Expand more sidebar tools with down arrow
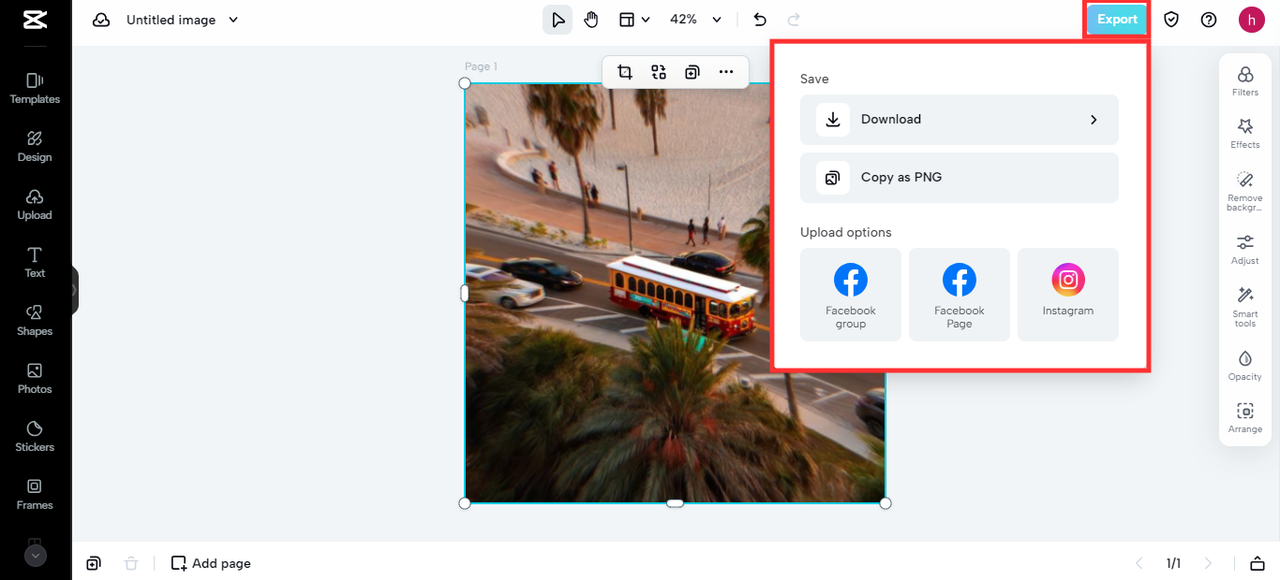1280x580 pixels. pyautogui.click(x=35, y=555)
